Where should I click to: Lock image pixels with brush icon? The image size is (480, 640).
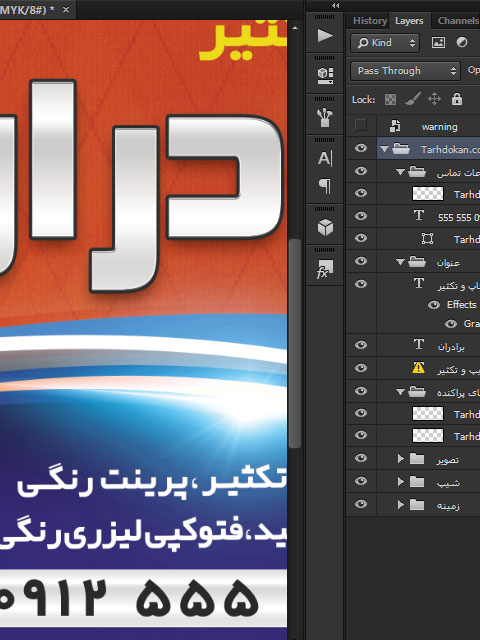click(413, 99)
